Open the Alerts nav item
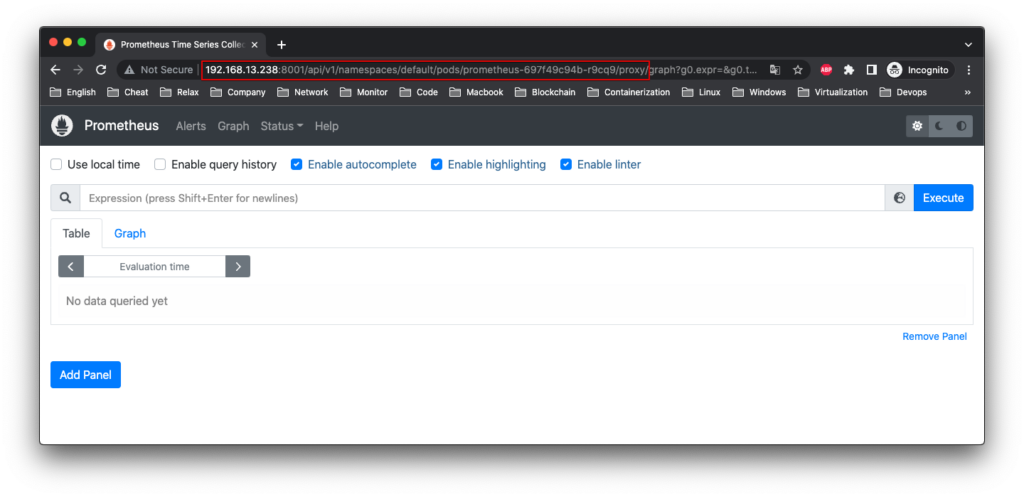 191,126
